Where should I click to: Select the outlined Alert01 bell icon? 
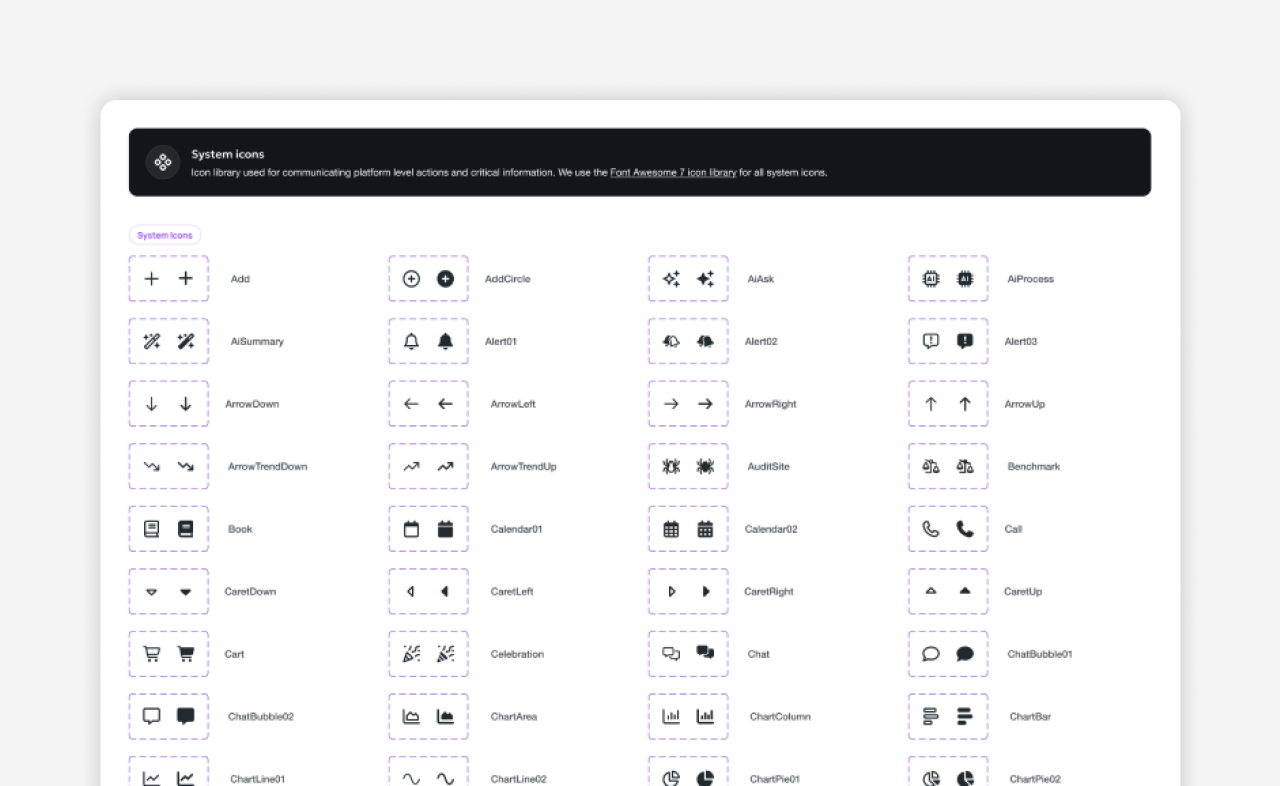[411, 341]
